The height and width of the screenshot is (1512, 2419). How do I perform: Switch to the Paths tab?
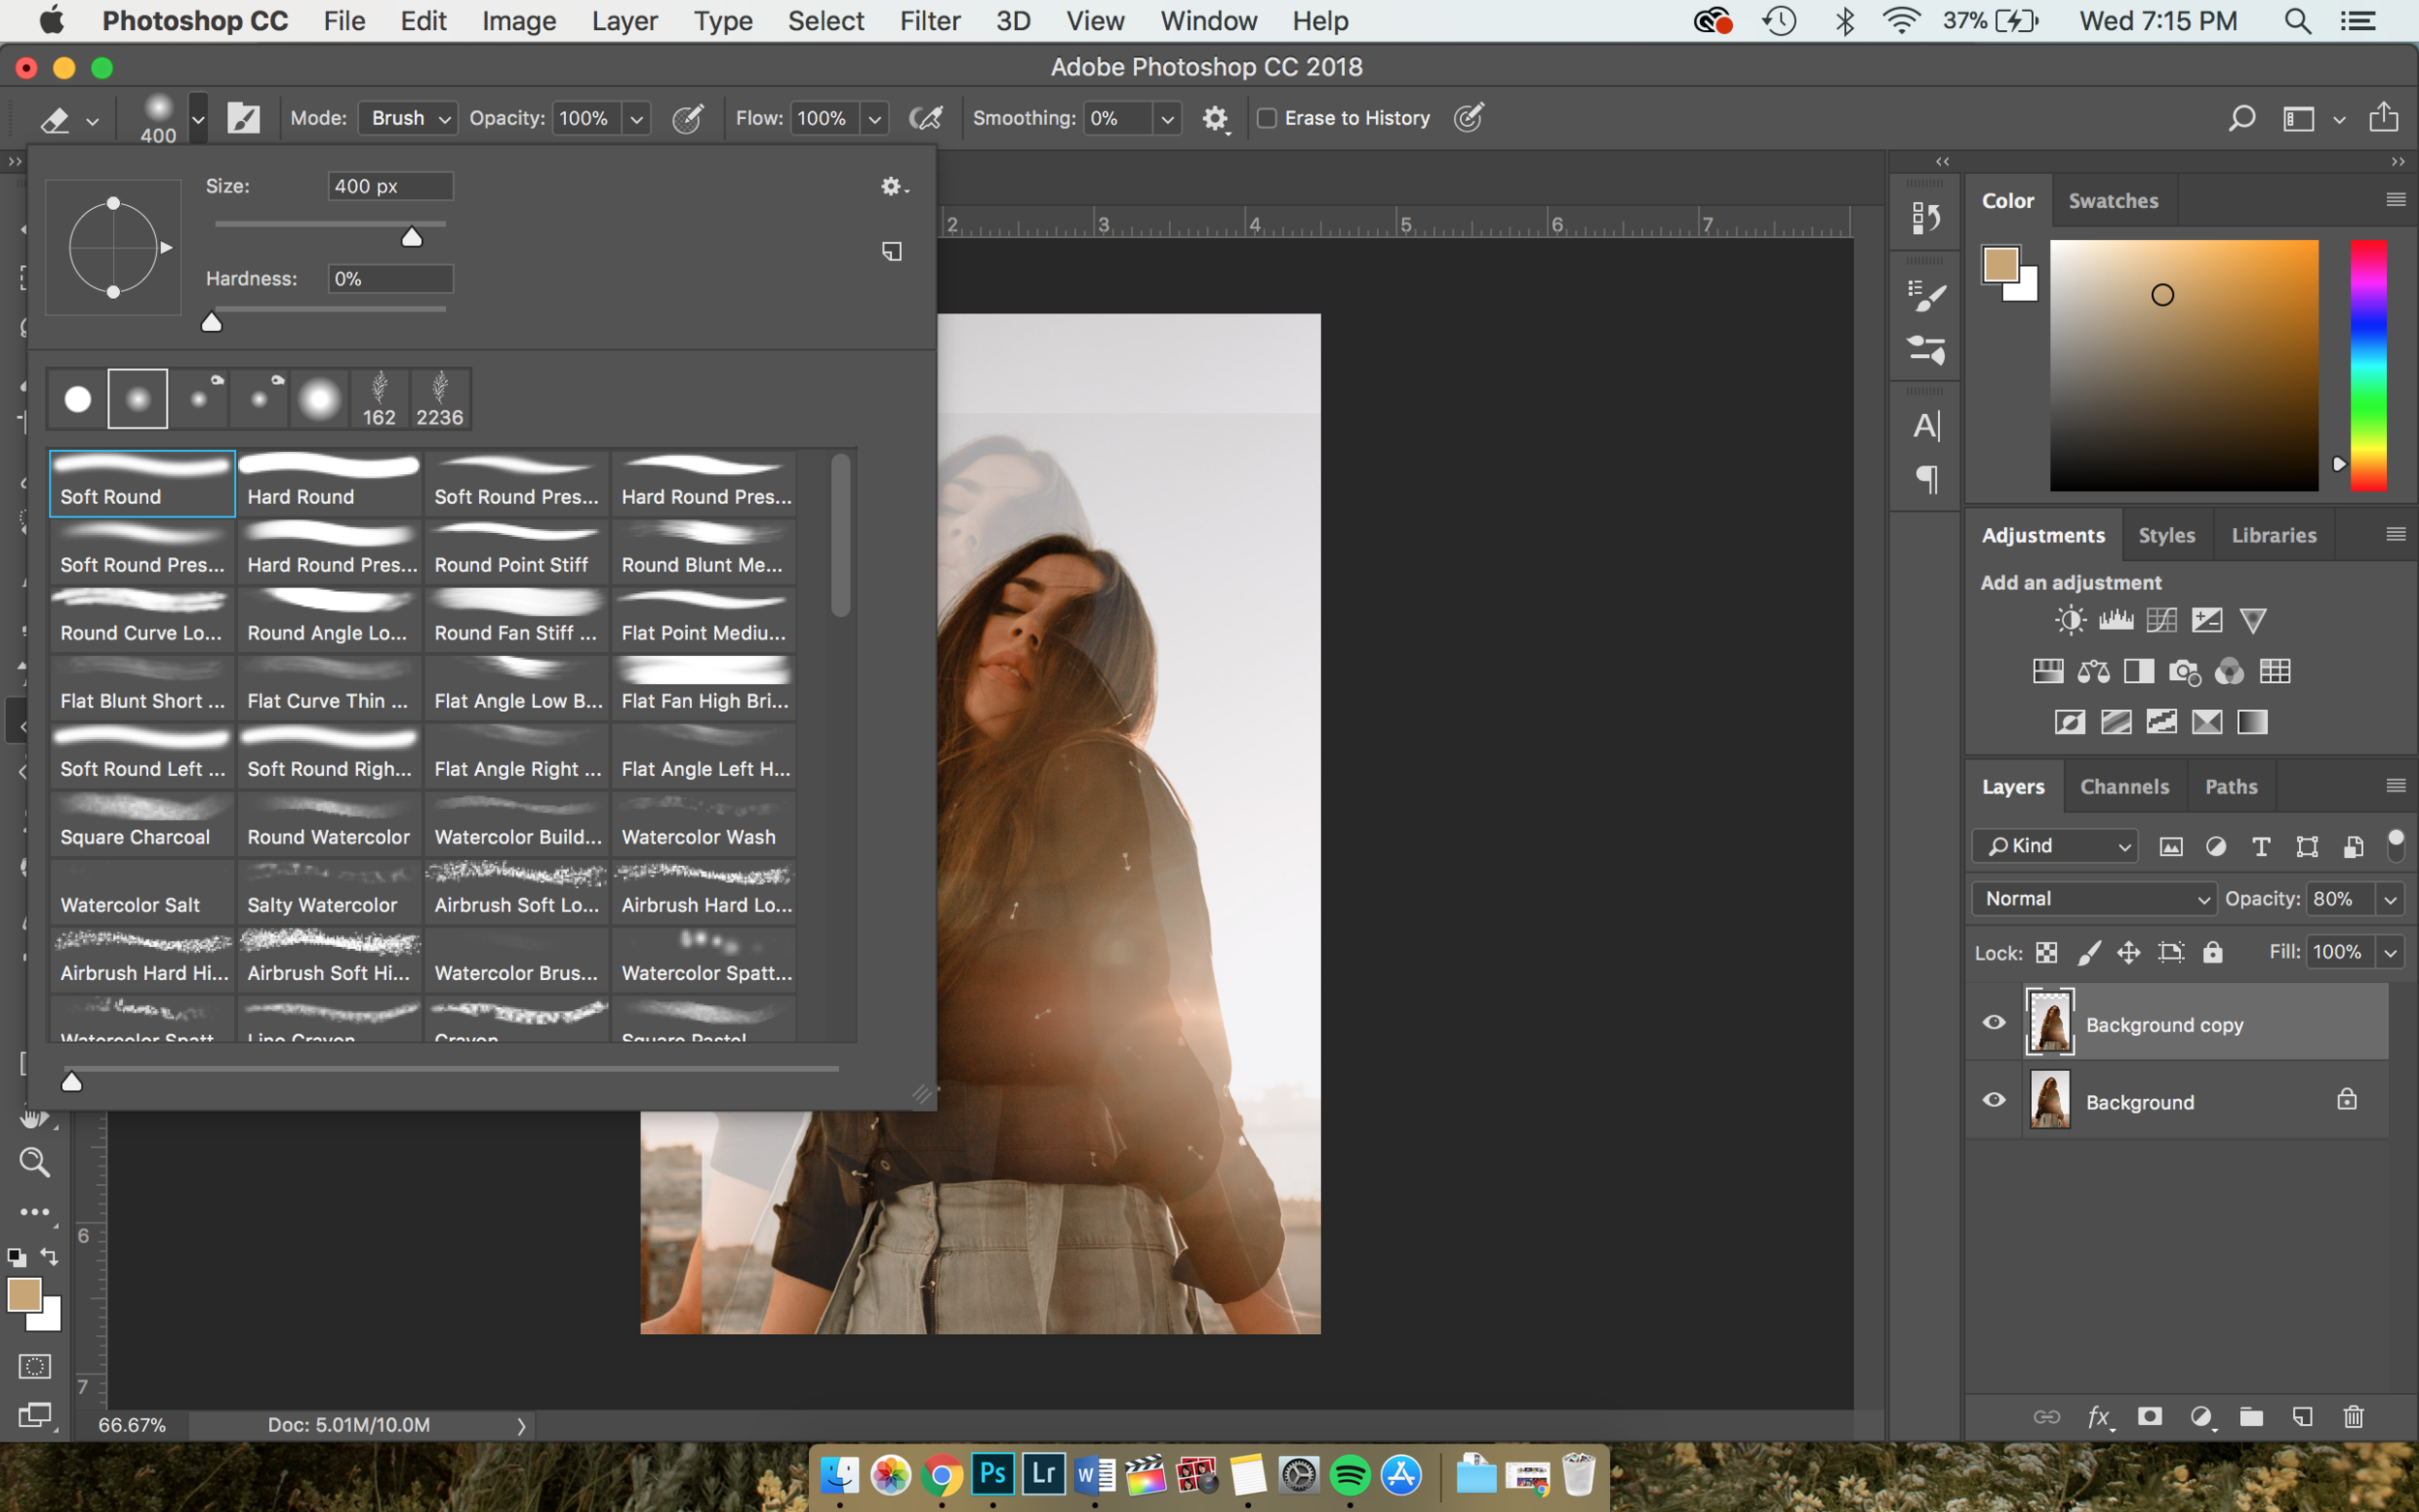click(x=2230, y=787)
